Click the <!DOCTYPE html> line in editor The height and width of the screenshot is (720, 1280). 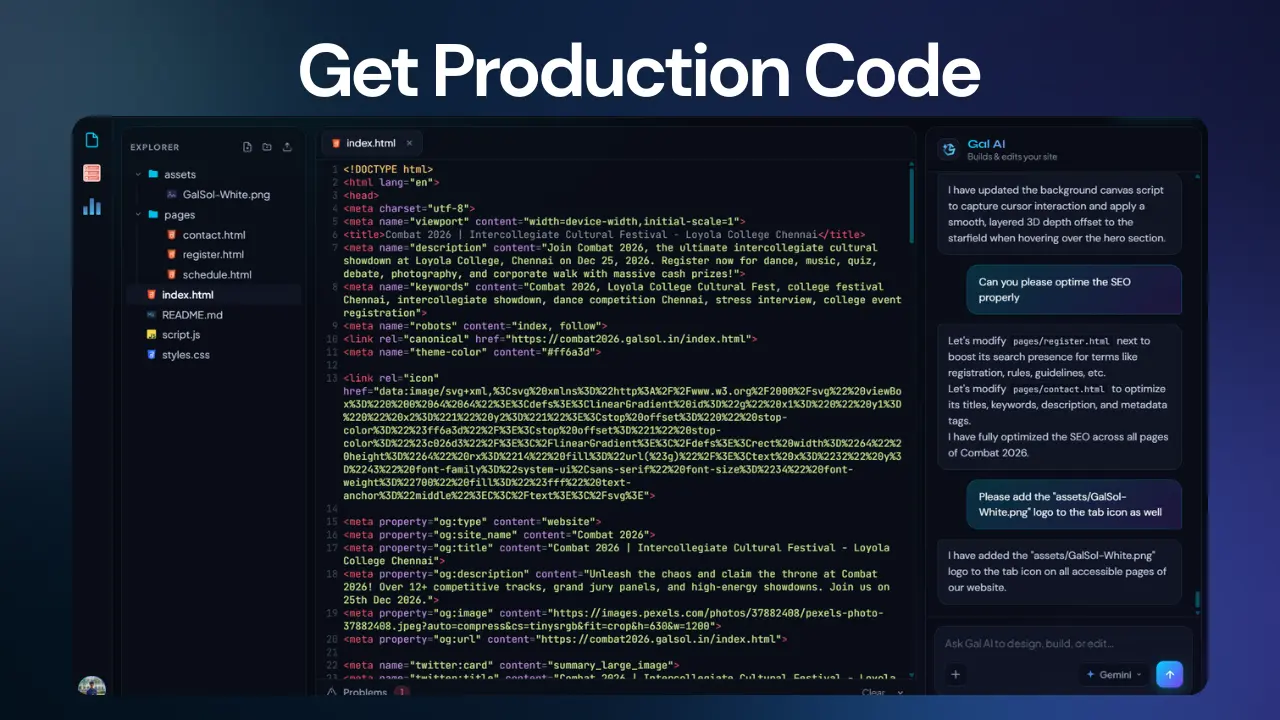tap(388, 170)
